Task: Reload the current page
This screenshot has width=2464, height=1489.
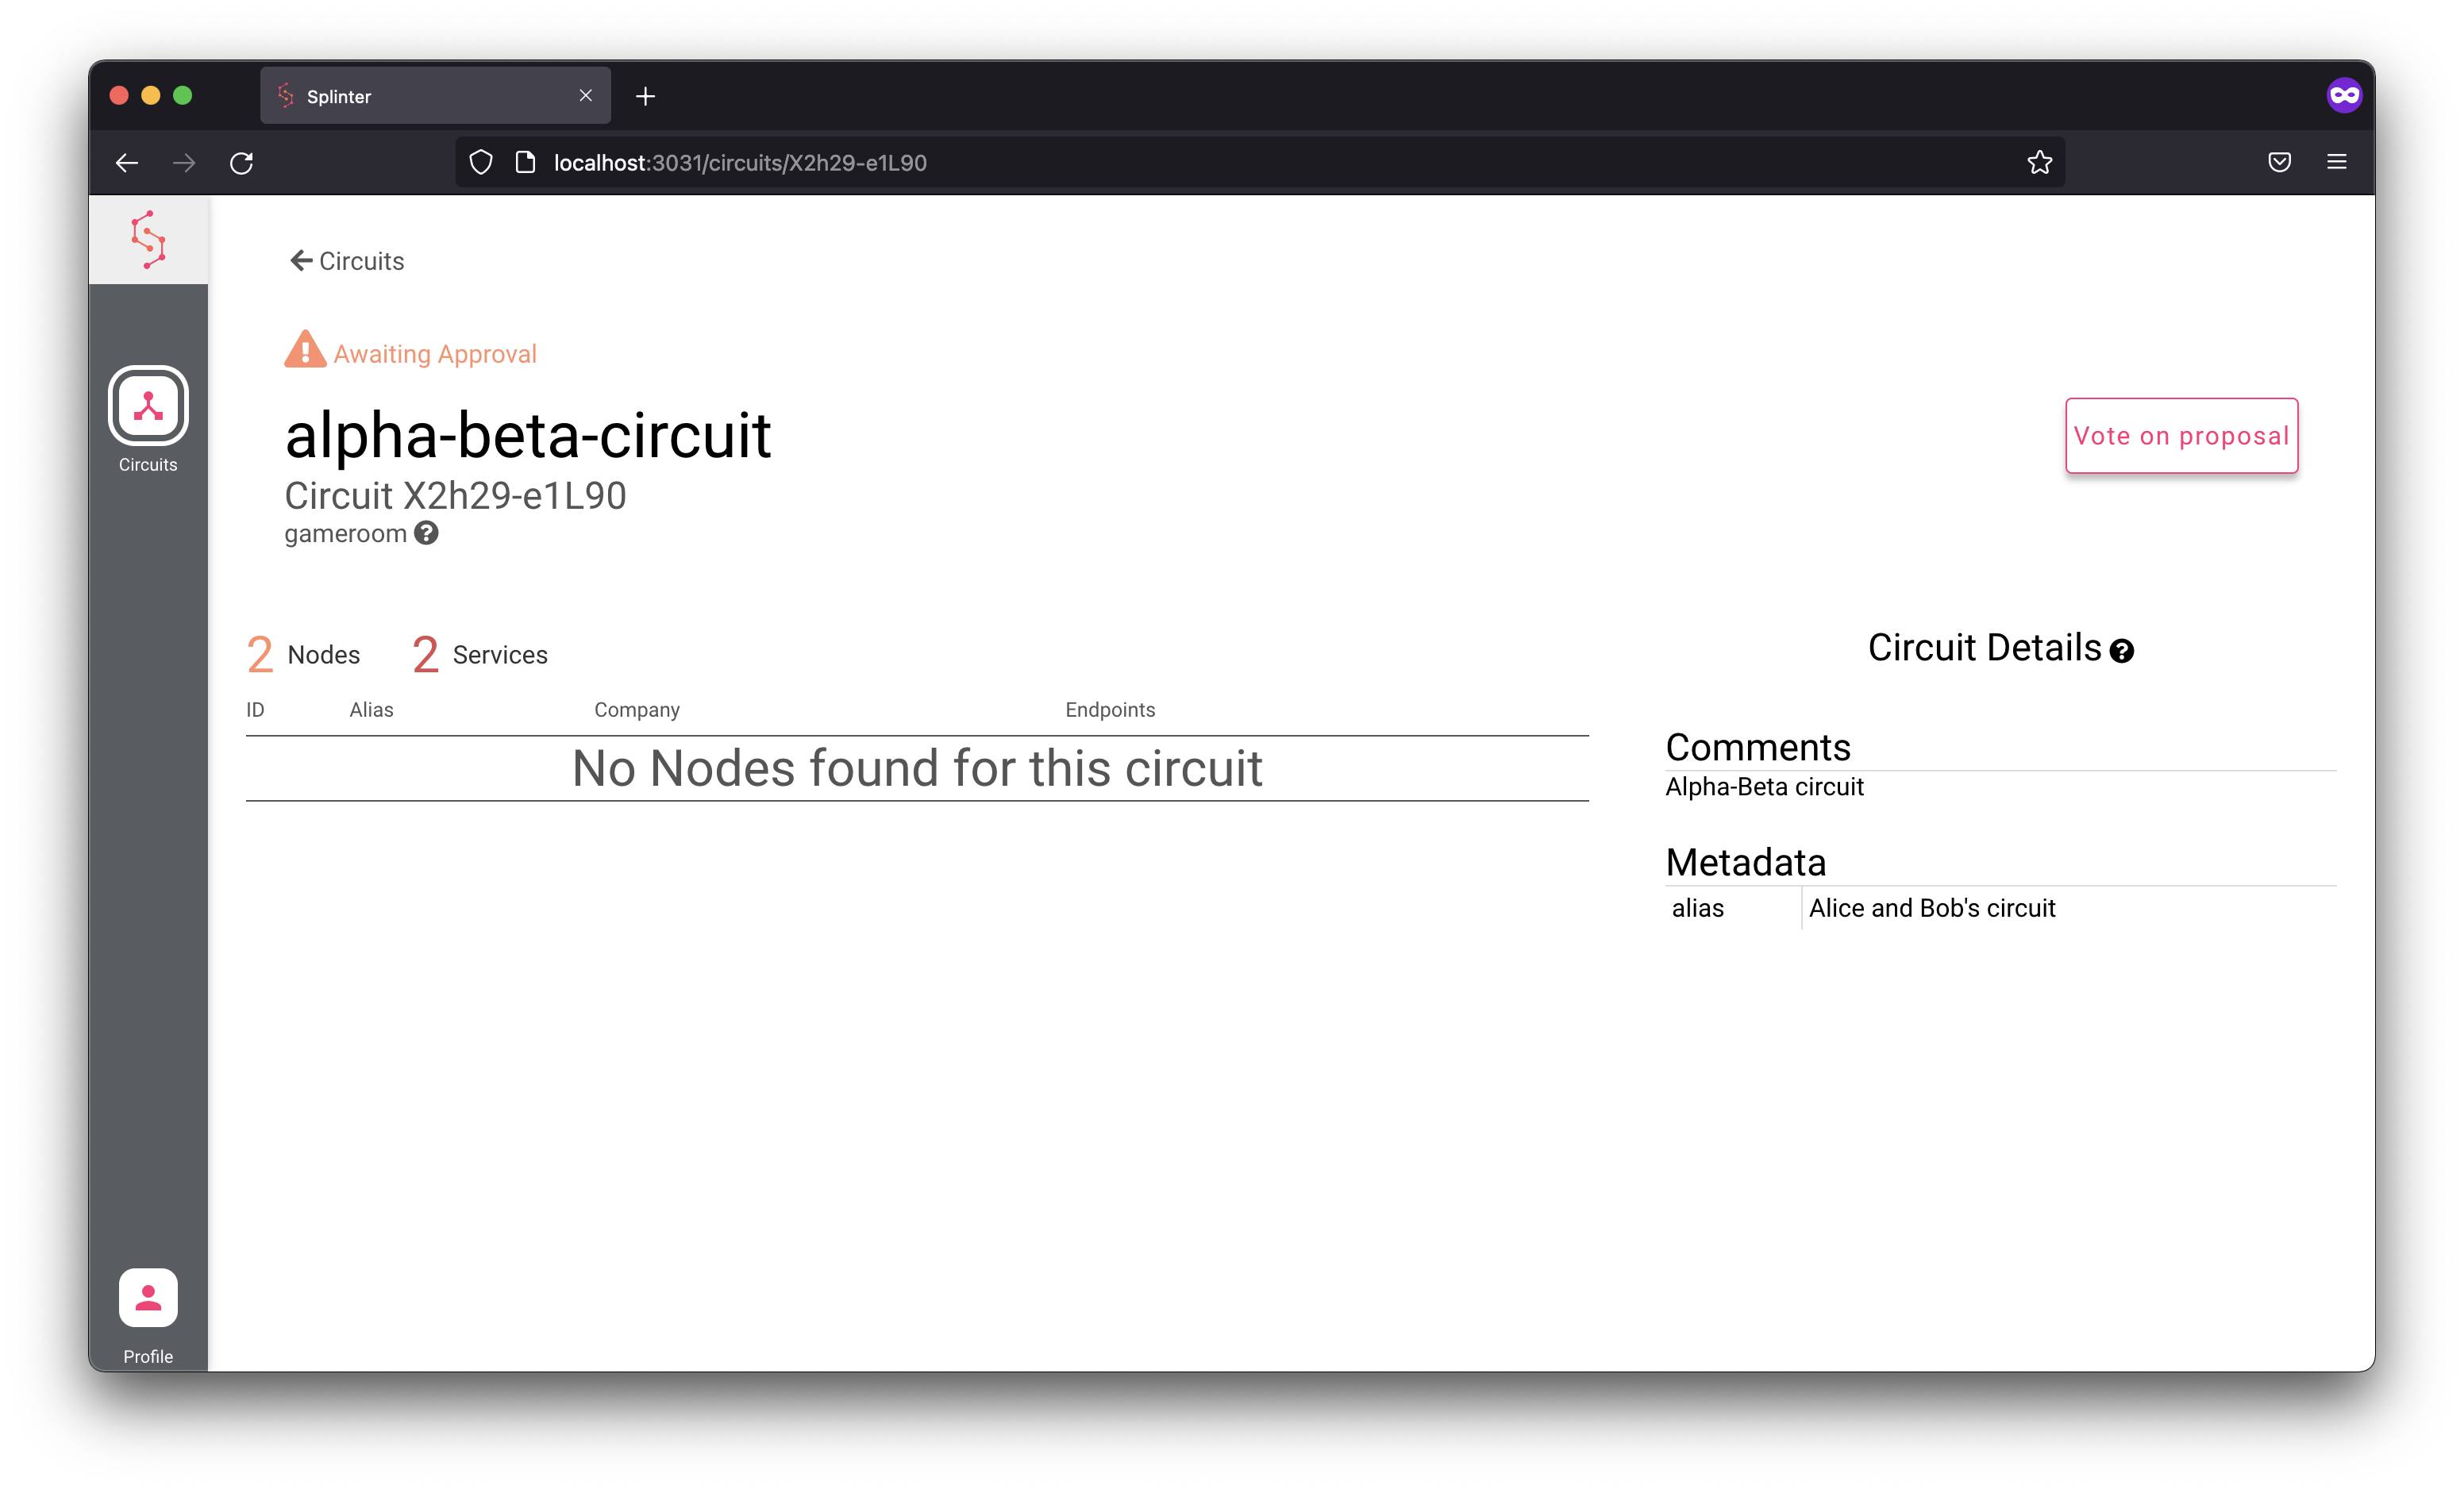Action: [241, 162]
